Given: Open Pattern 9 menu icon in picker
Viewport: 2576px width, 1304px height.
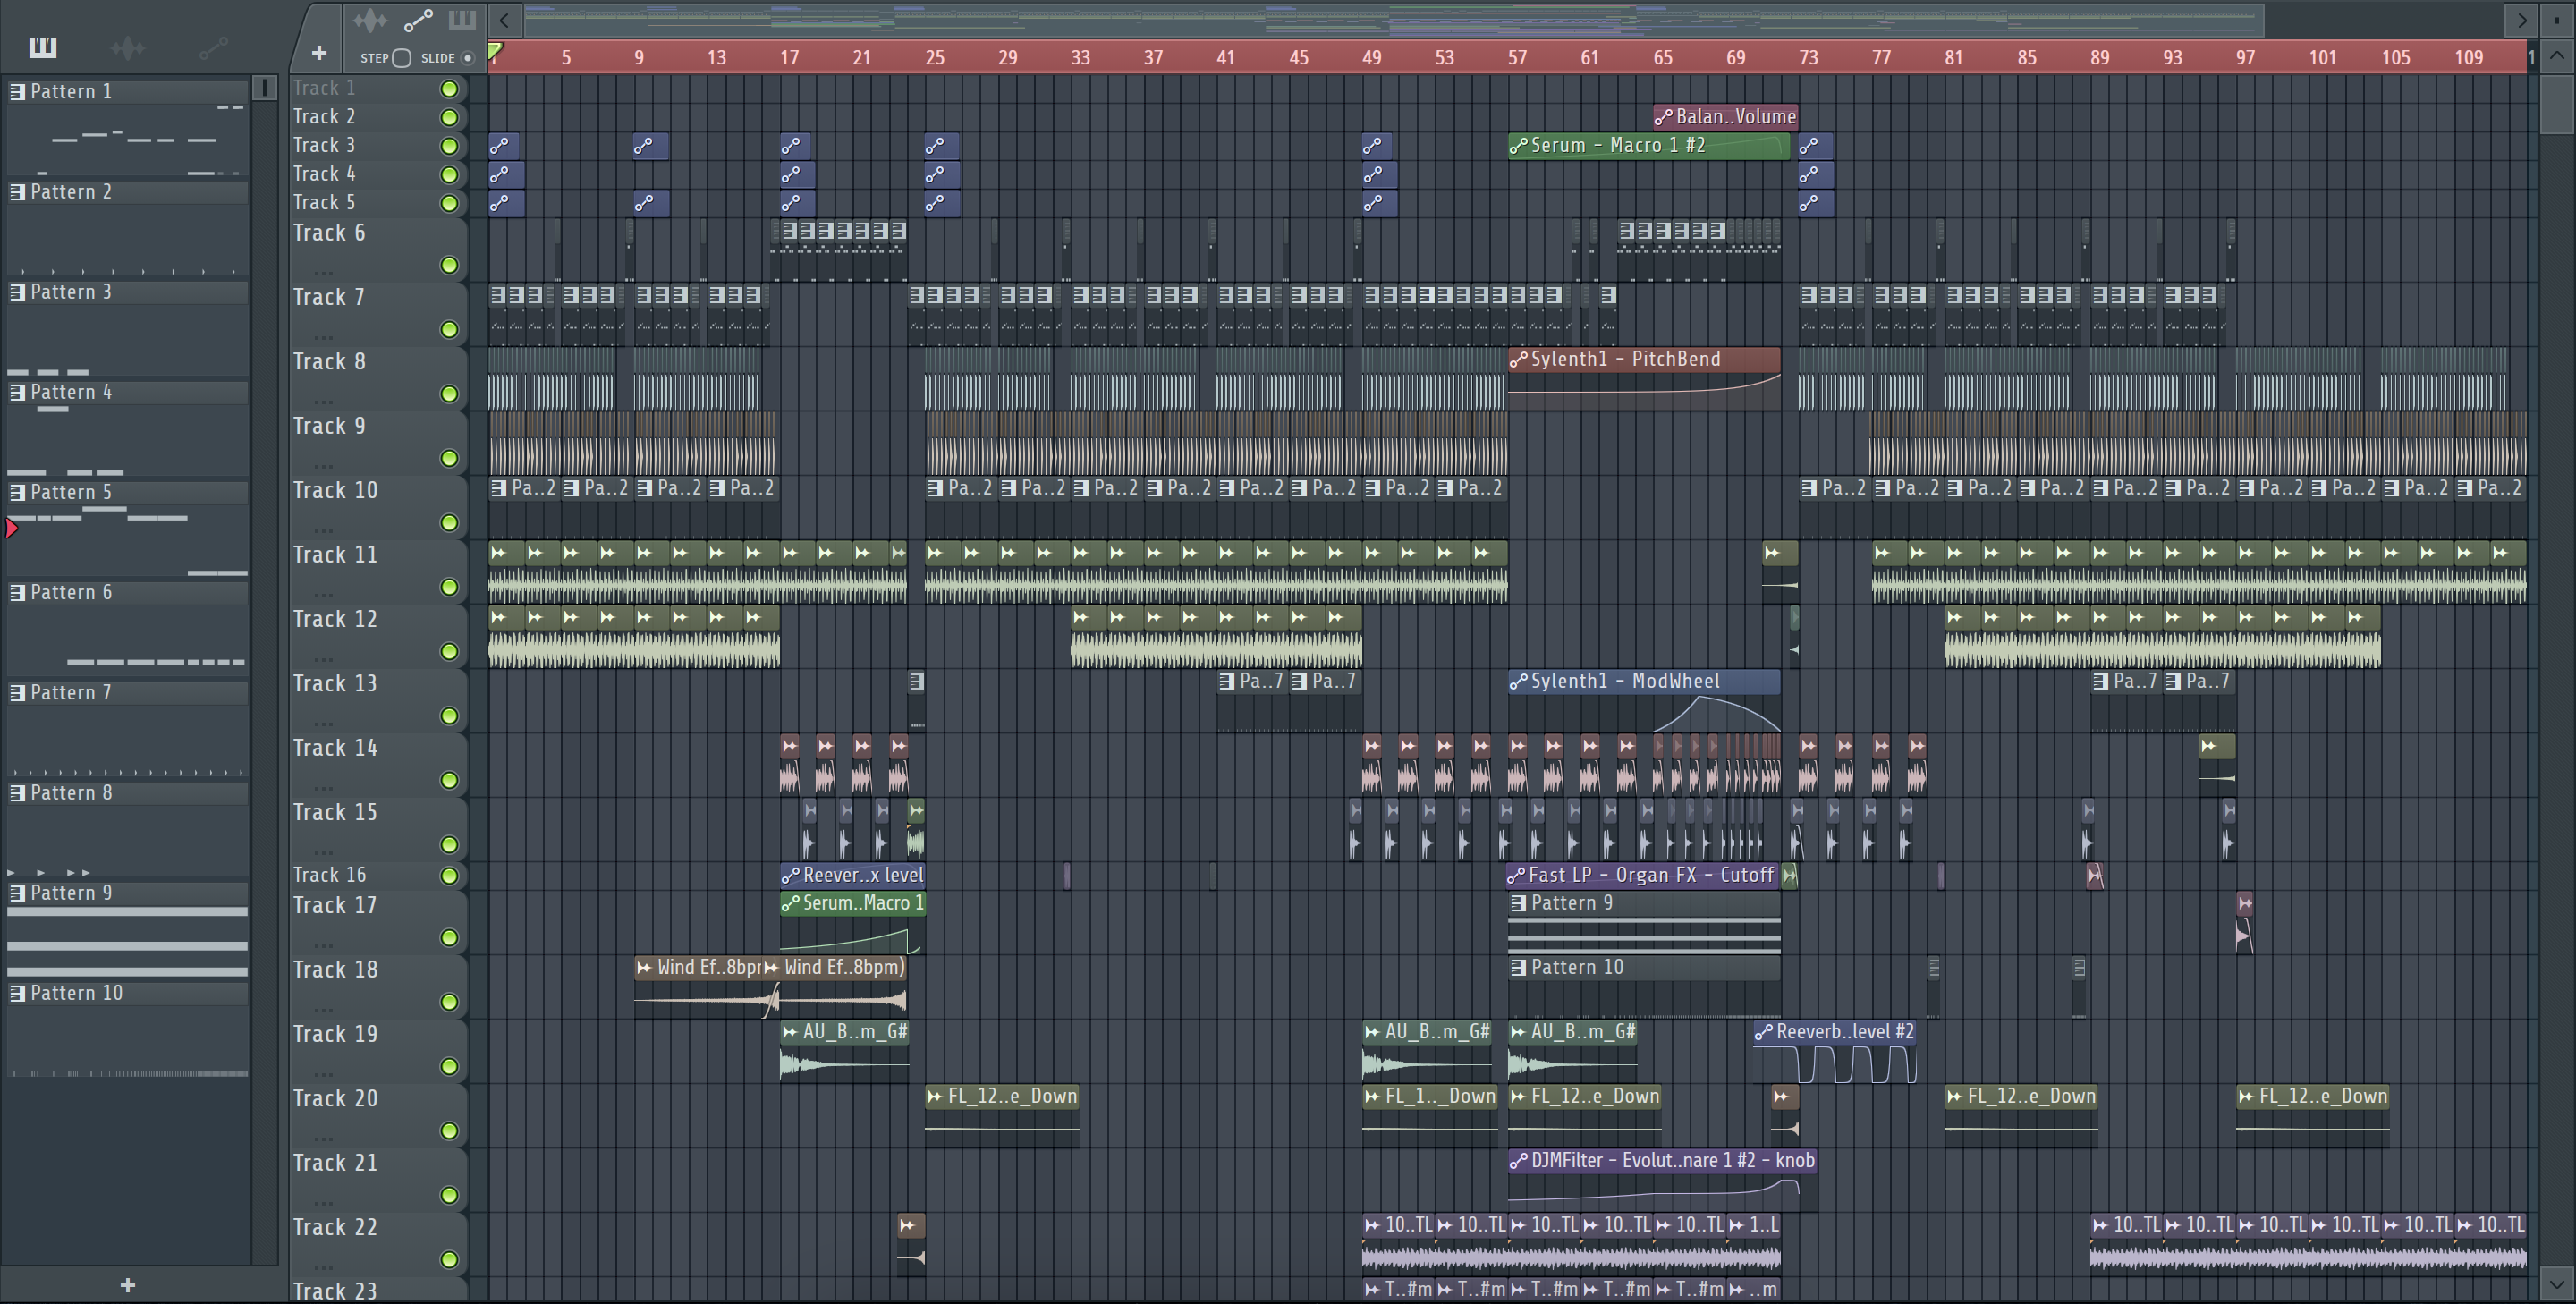Looking at the screenshot, I should point(17,893).
